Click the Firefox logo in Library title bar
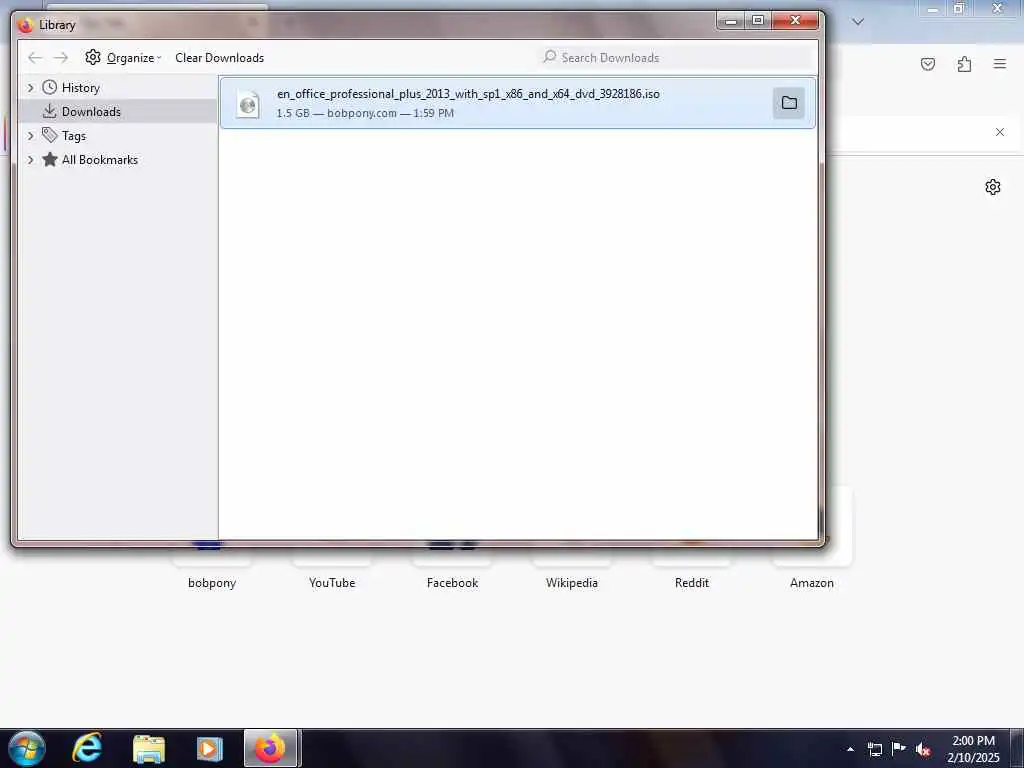The height and width of the screenshot is (768, 1024). pos(26,25)
